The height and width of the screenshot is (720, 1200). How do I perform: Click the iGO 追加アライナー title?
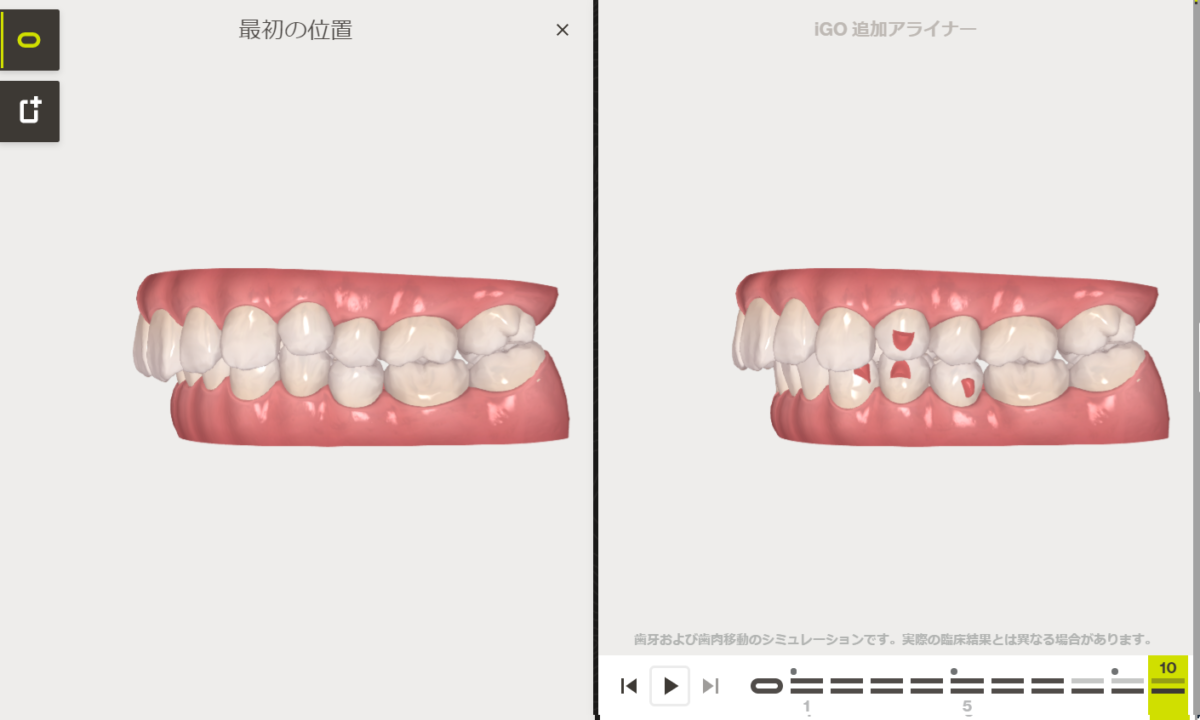point(895,29)
